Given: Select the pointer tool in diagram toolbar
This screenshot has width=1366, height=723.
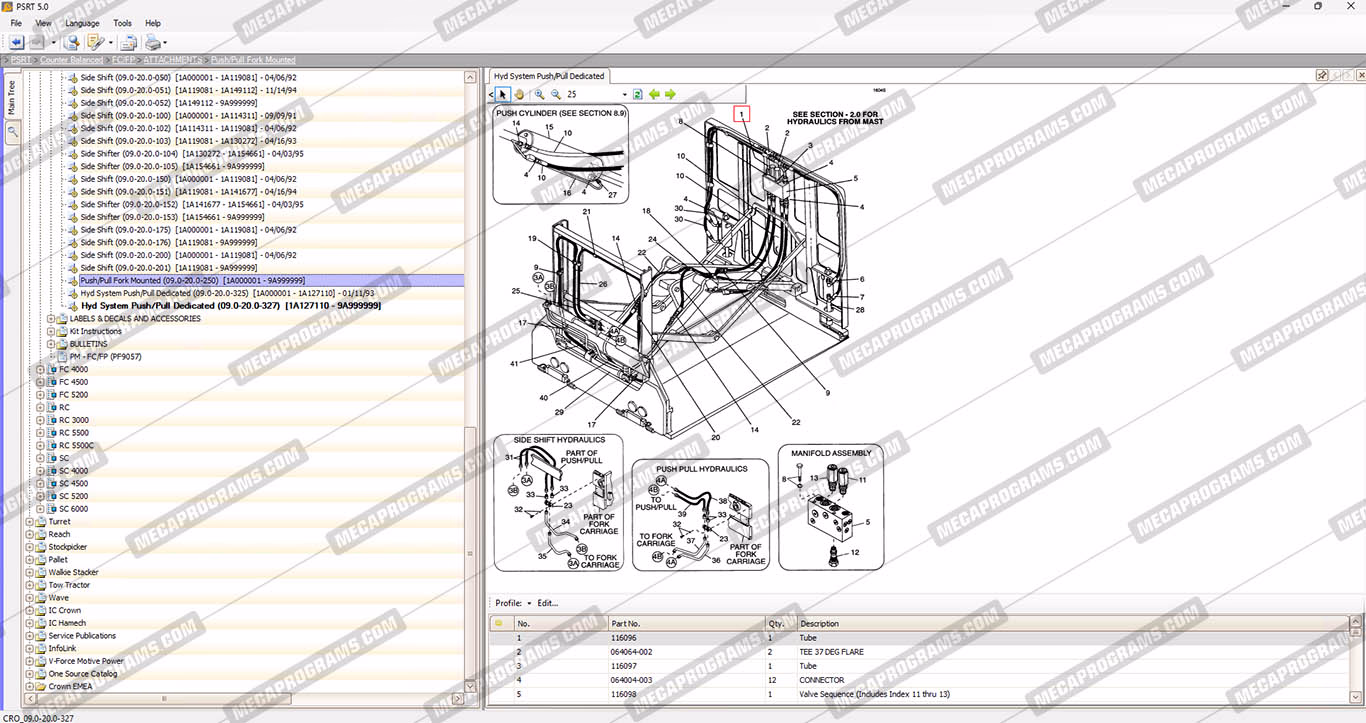Looking at the screenshot, I should (x=503, y=94).
